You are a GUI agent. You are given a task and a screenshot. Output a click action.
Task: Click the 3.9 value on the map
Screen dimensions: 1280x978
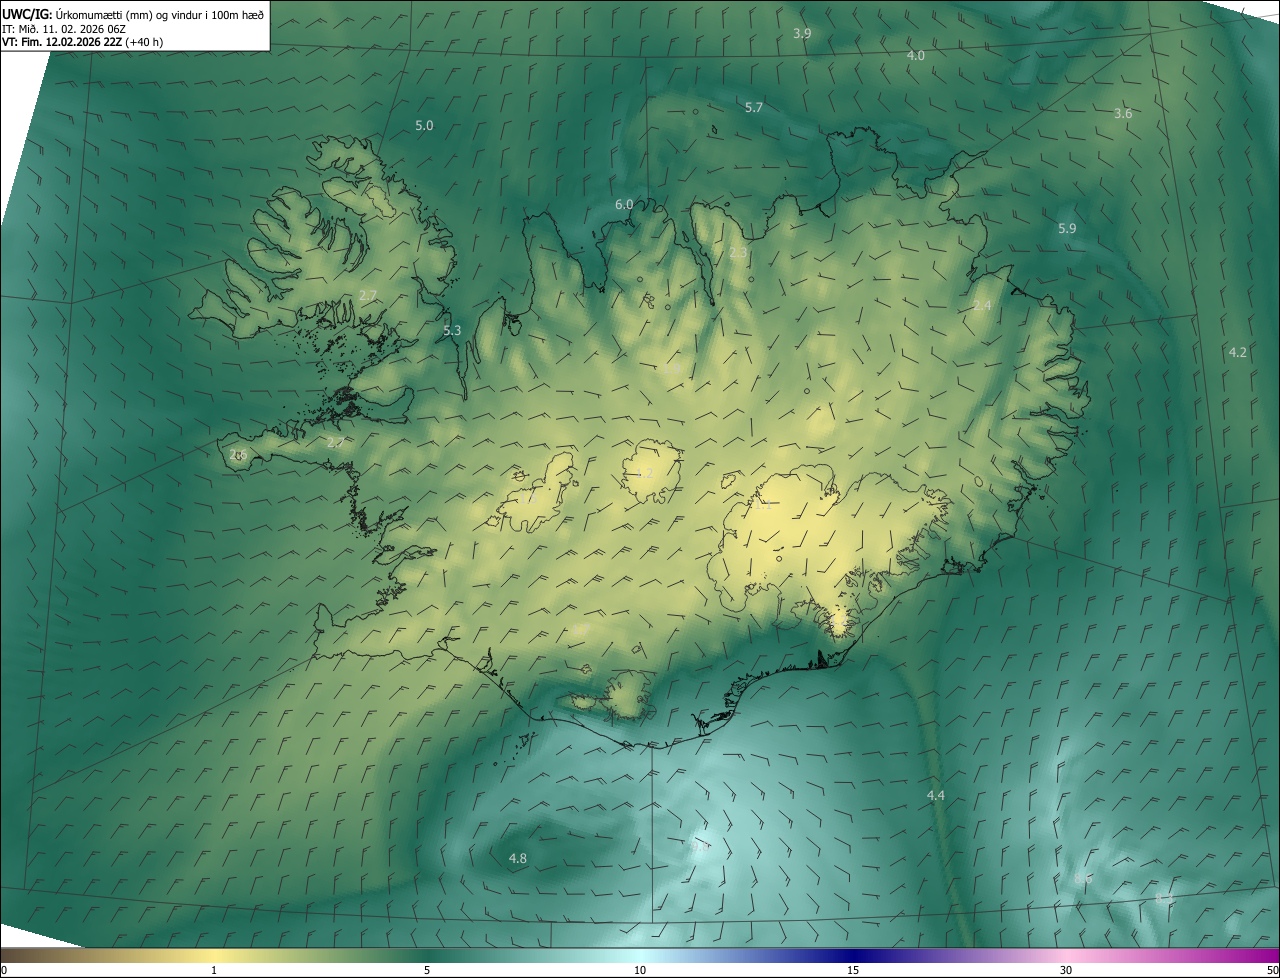[x=802, y=34]
